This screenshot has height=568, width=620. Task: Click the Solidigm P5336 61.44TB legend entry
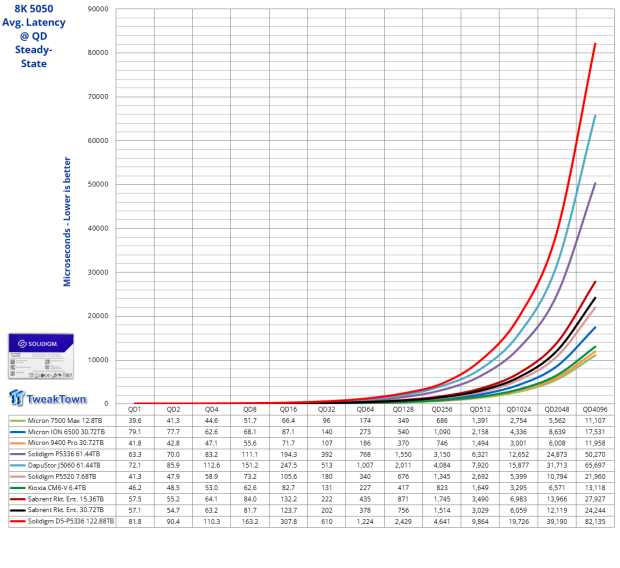(x=64, y=454)
